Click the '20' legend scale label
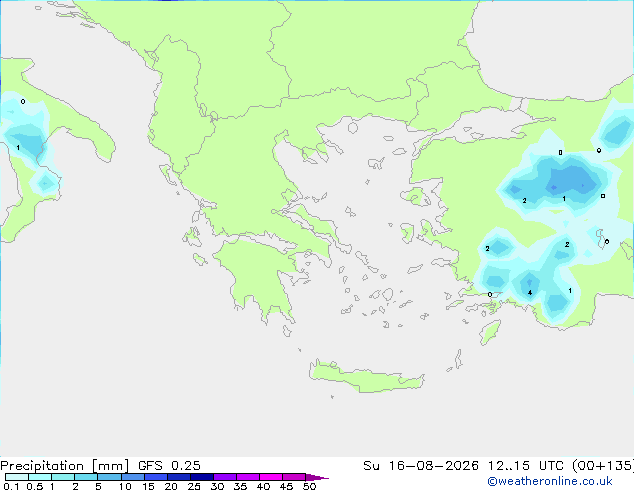Screen dimensions: 634x490 pos(171,486)
